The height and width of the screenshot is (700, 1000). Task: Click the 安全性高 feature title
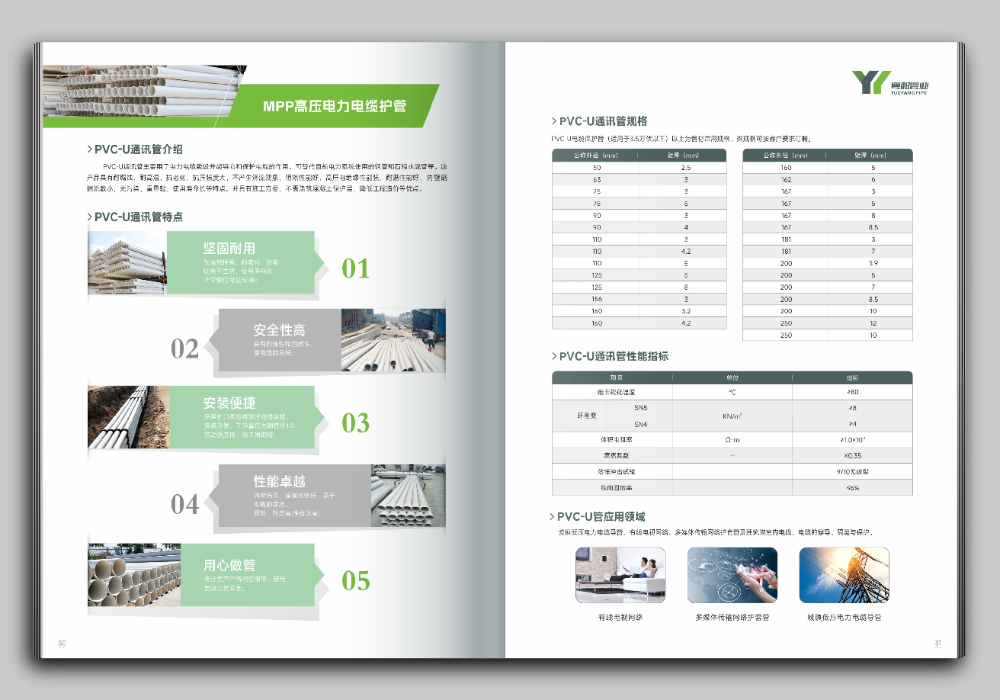pyautogui.click(x=279, y=330)
